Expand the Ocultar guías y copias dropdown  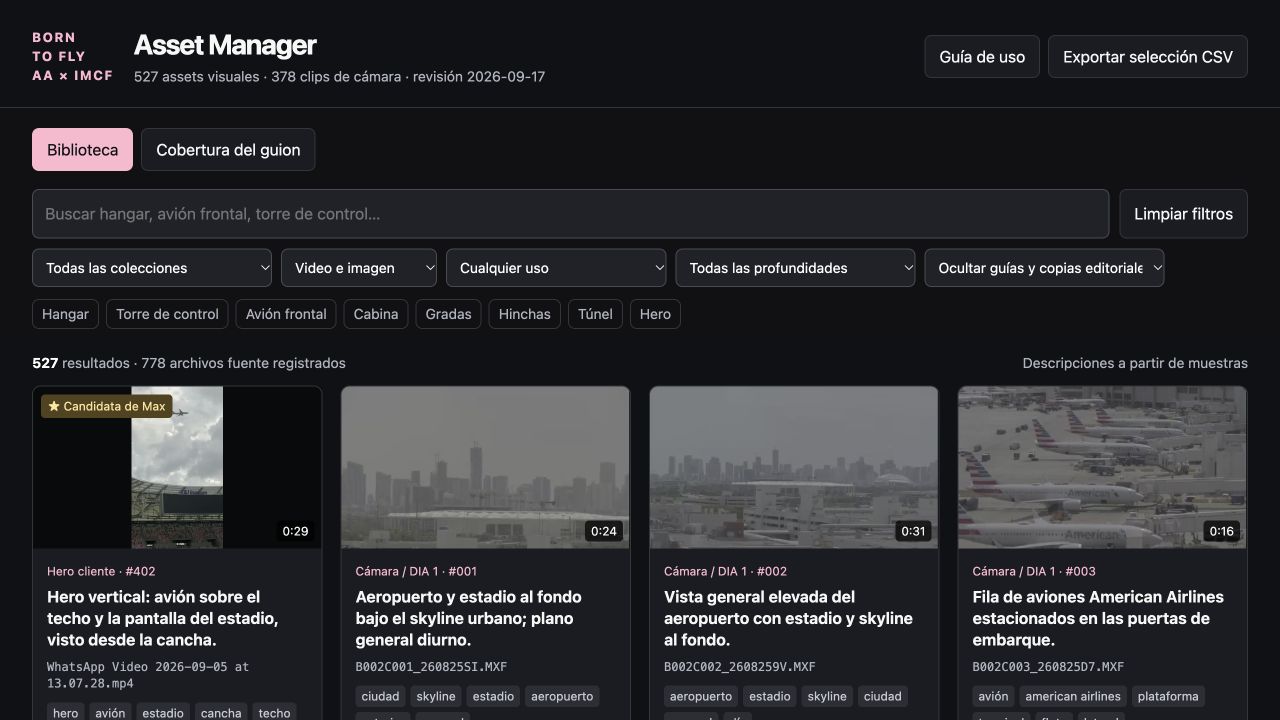(x=1044, y=268)
